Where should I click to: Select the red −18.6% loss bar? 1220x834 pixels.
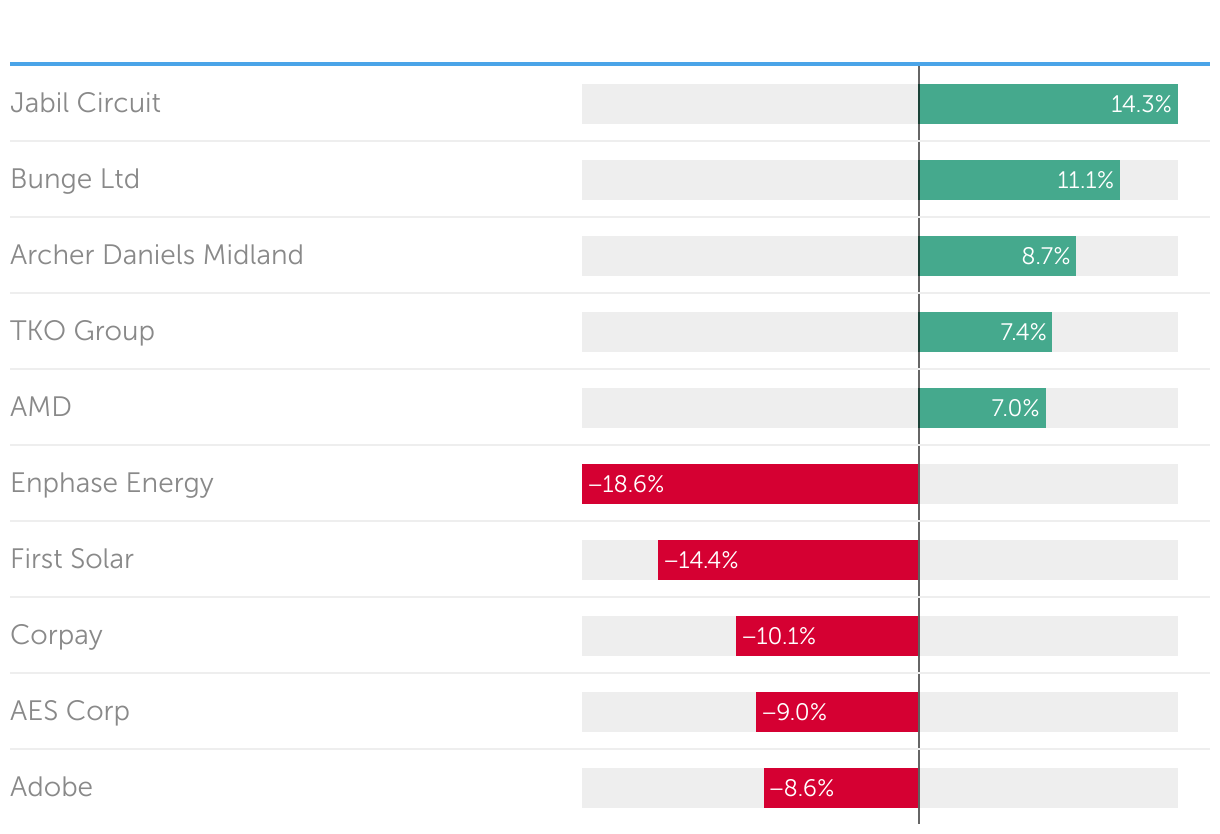click(x=750, y=484)
